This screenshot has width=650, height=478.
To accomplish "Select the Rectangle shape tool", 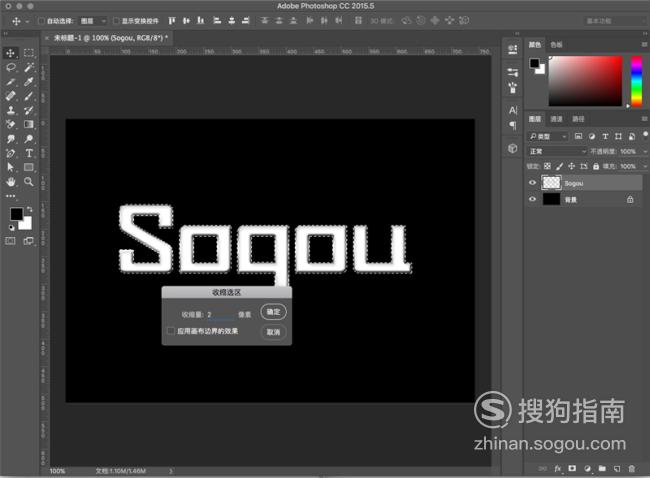I will point(29,167).
